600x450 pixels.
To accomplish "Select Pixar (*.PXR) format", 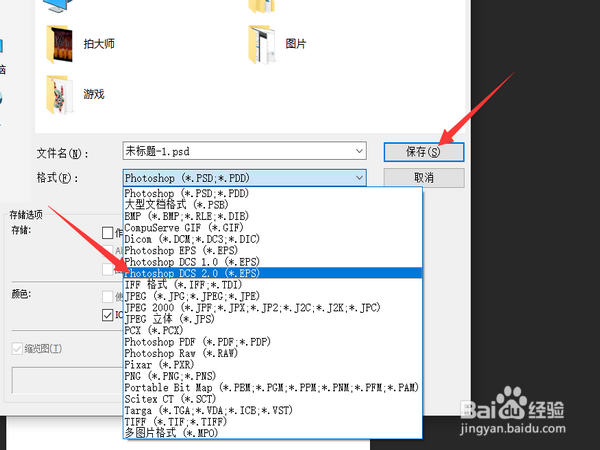I will point(273,365).
